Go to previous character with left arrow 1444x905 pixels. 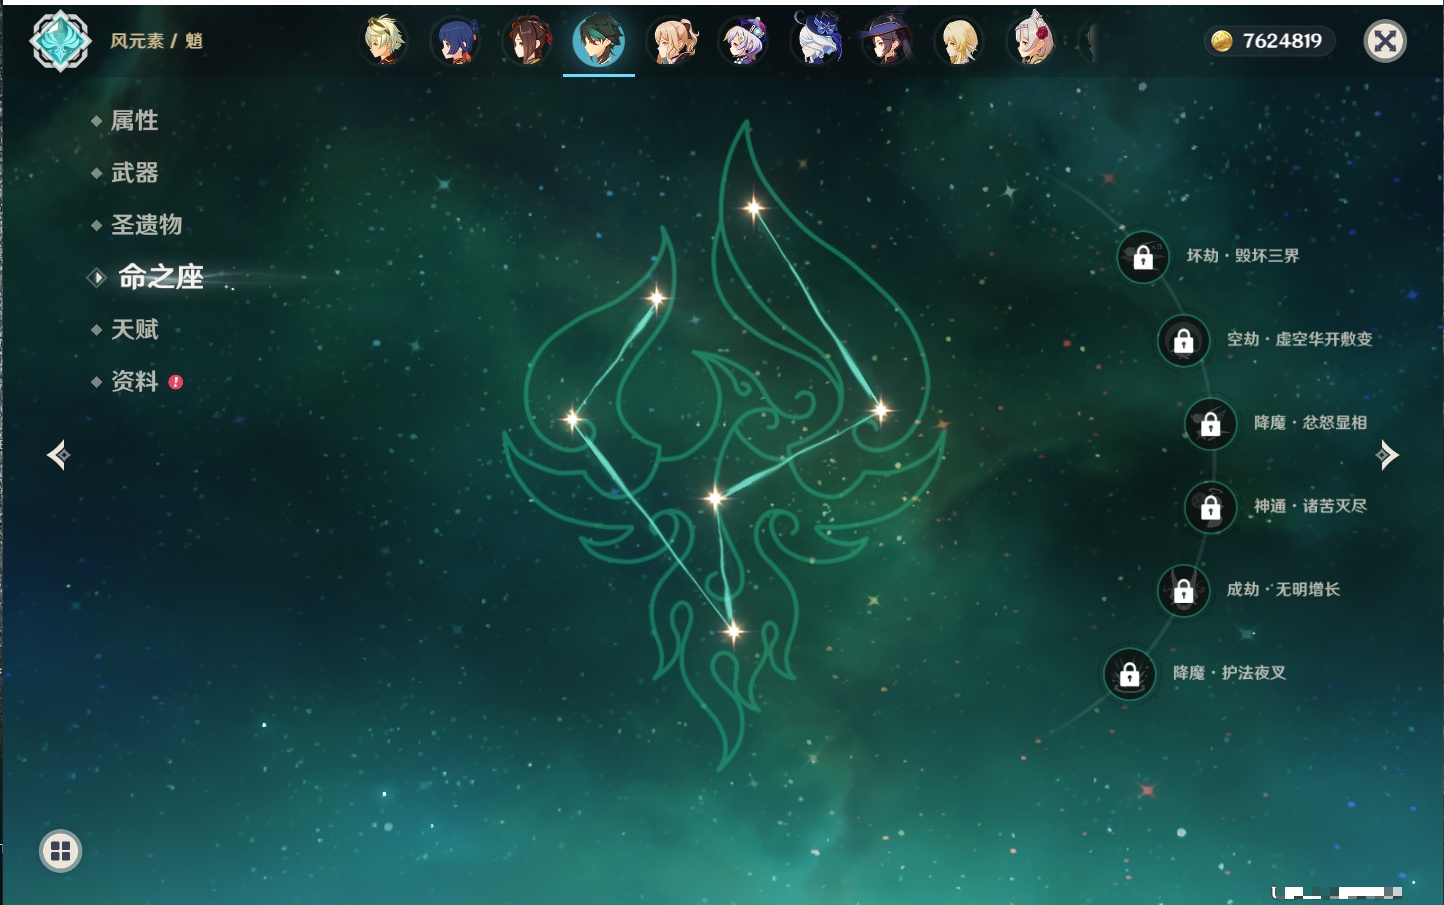[x=59, y=455]
